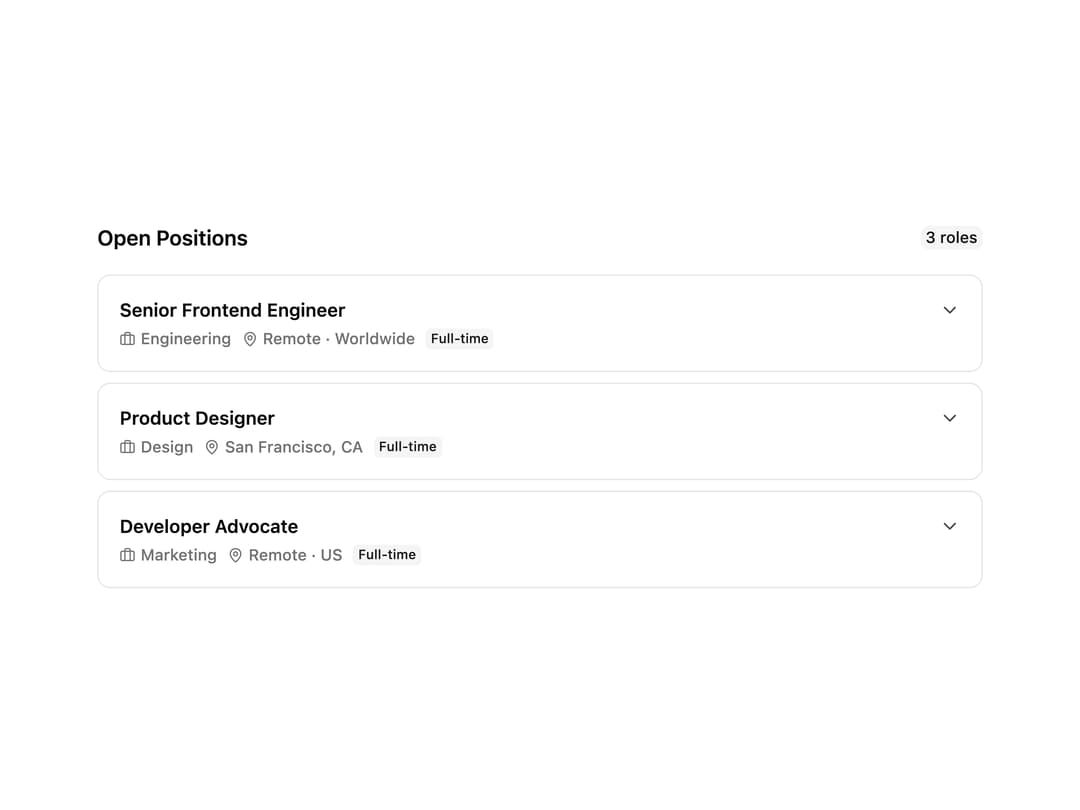Click the Design department label
The height and width of the screenshot is (810, 1080).
pos(167,447)
